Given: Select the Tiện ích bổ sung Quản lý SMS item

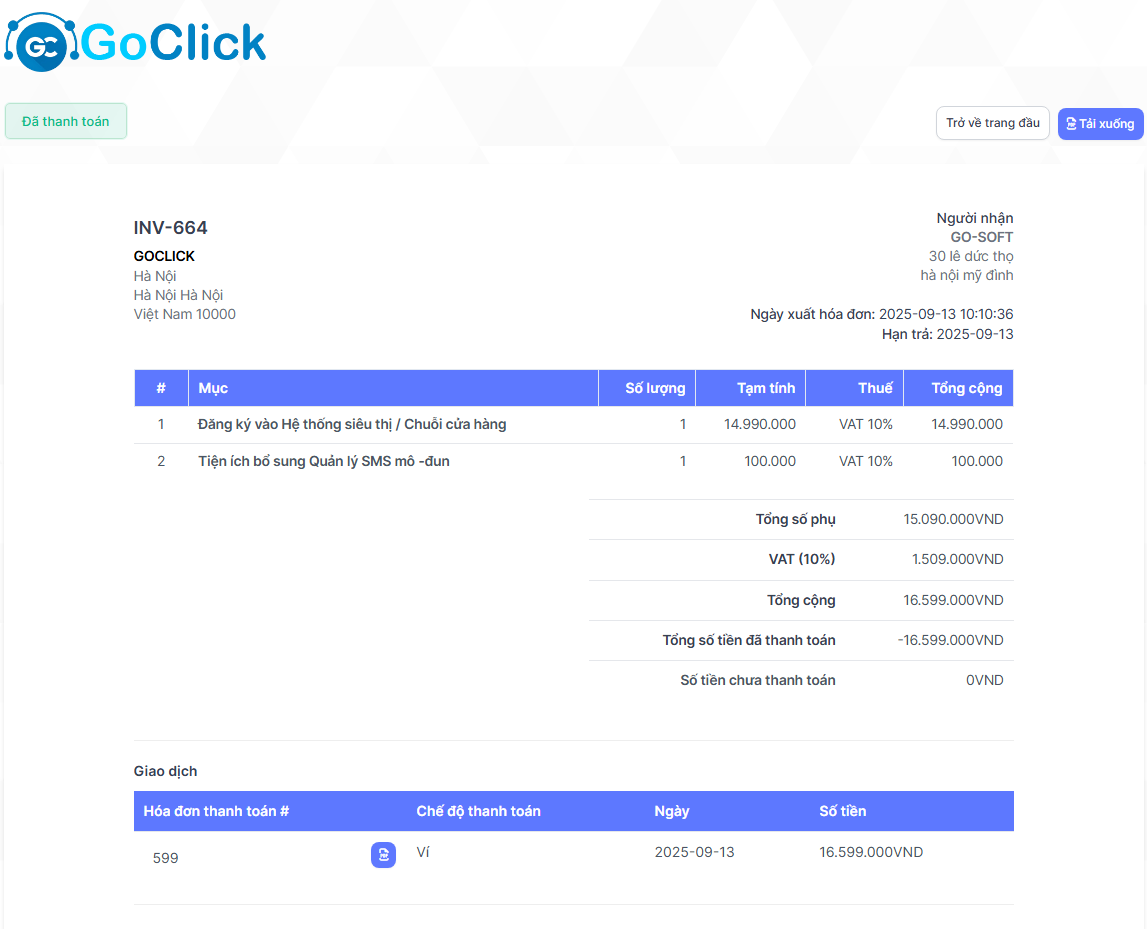Looking at the screenshot, I should pos(324,461).
